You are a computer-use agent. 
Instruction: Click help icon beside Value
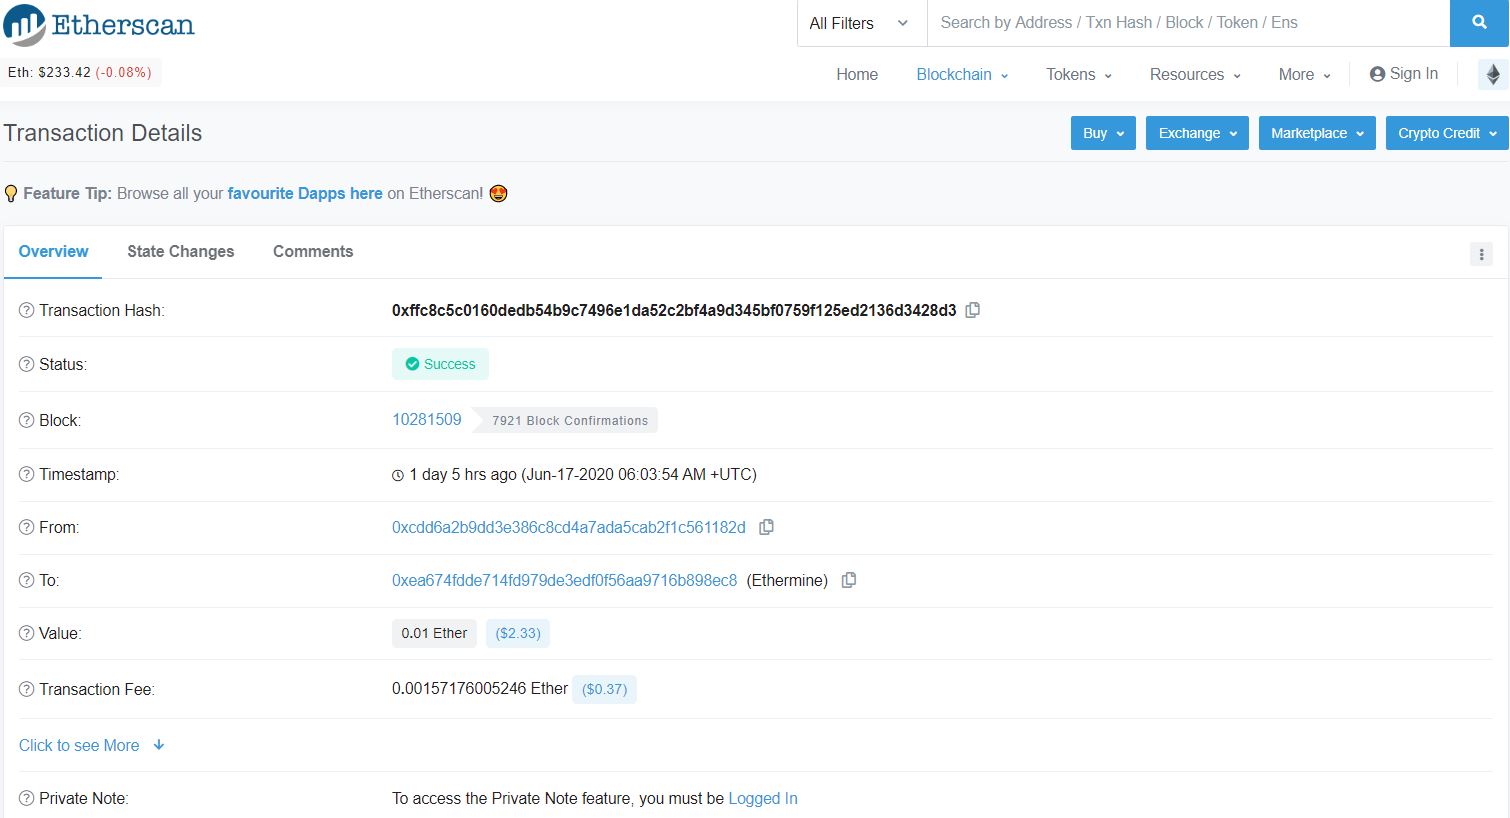[x=27, y=633]
